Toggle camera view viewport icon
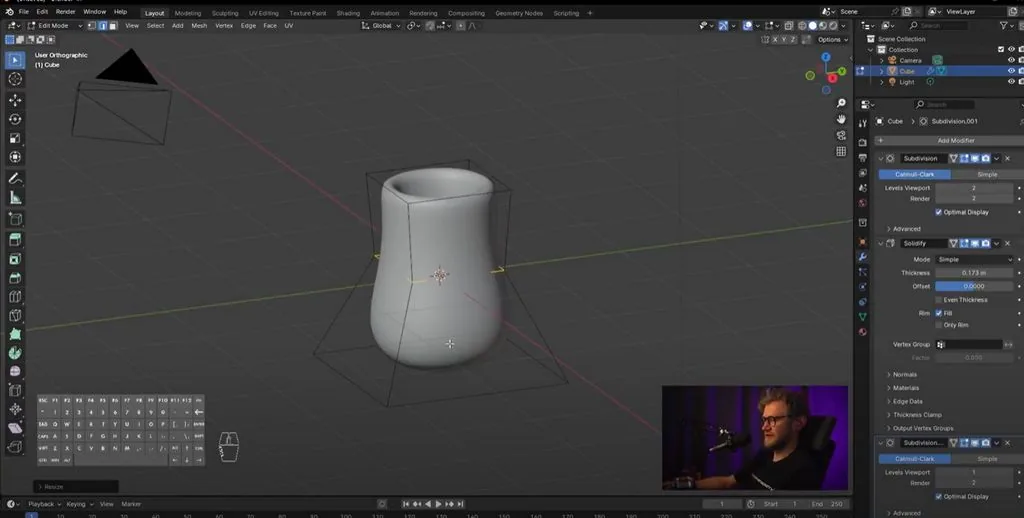1024x518 pixels. click(x=841, y=135)
